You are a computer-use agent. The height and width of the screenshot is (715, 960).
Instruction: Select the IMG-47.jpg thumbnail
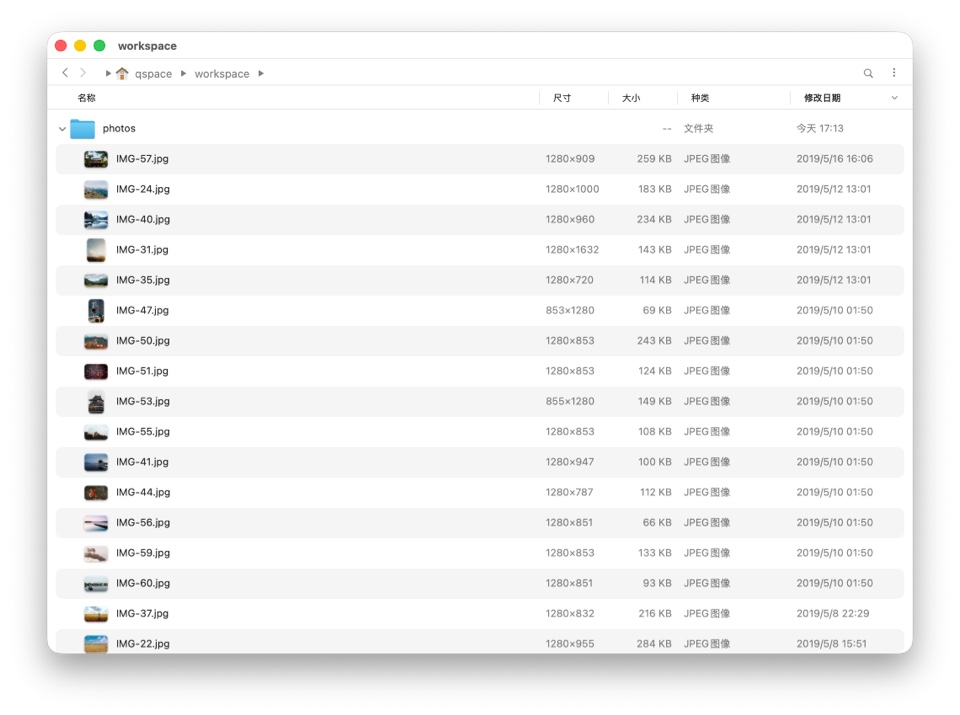96,311
